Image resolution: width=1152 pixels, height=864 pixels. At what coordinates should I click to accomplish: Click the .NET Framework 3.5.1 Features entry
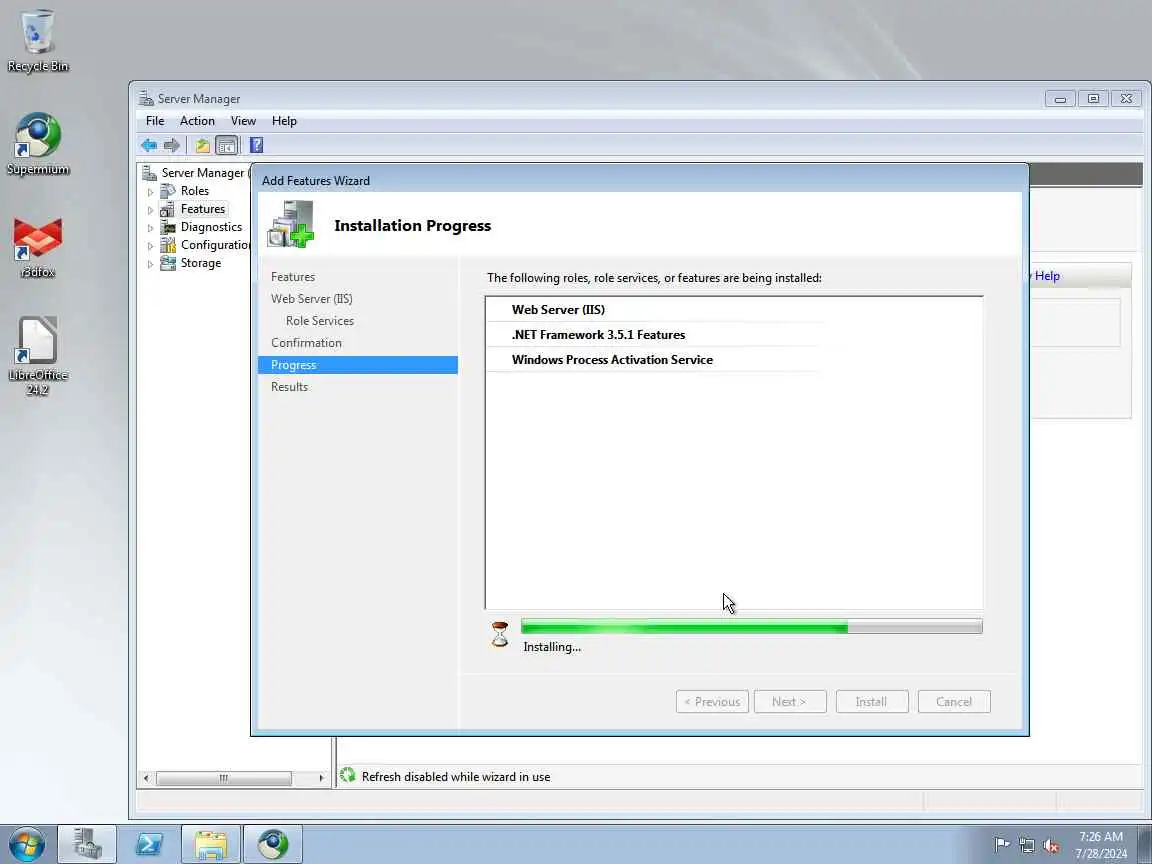[598, 335]
